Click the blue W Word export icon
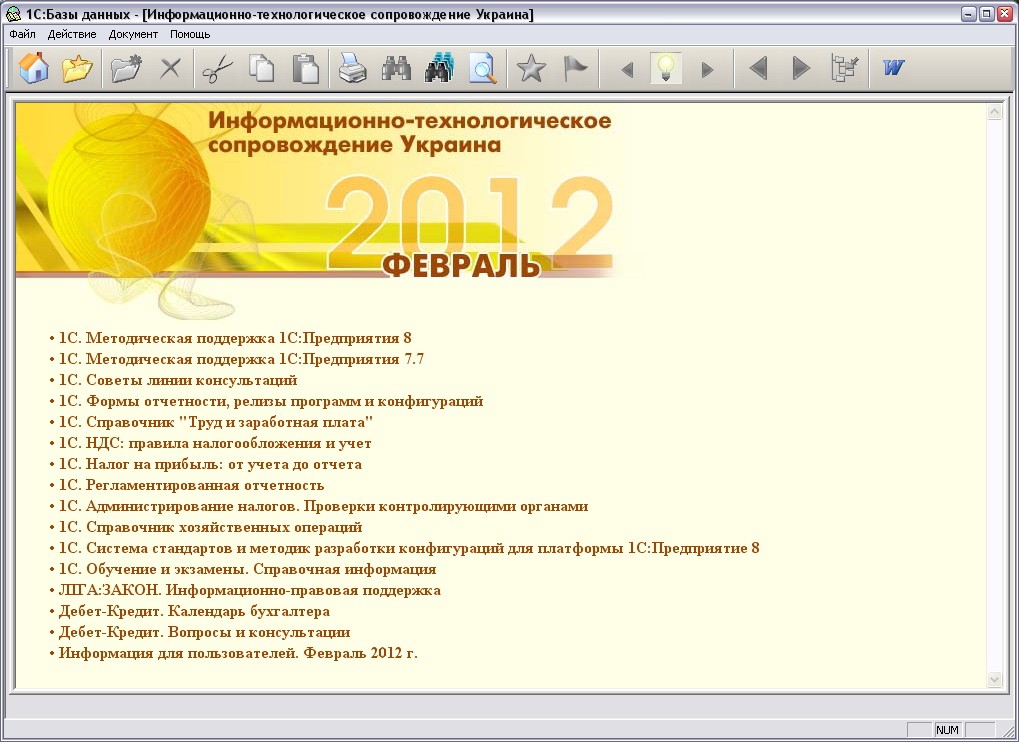 (x=894, y=68)
